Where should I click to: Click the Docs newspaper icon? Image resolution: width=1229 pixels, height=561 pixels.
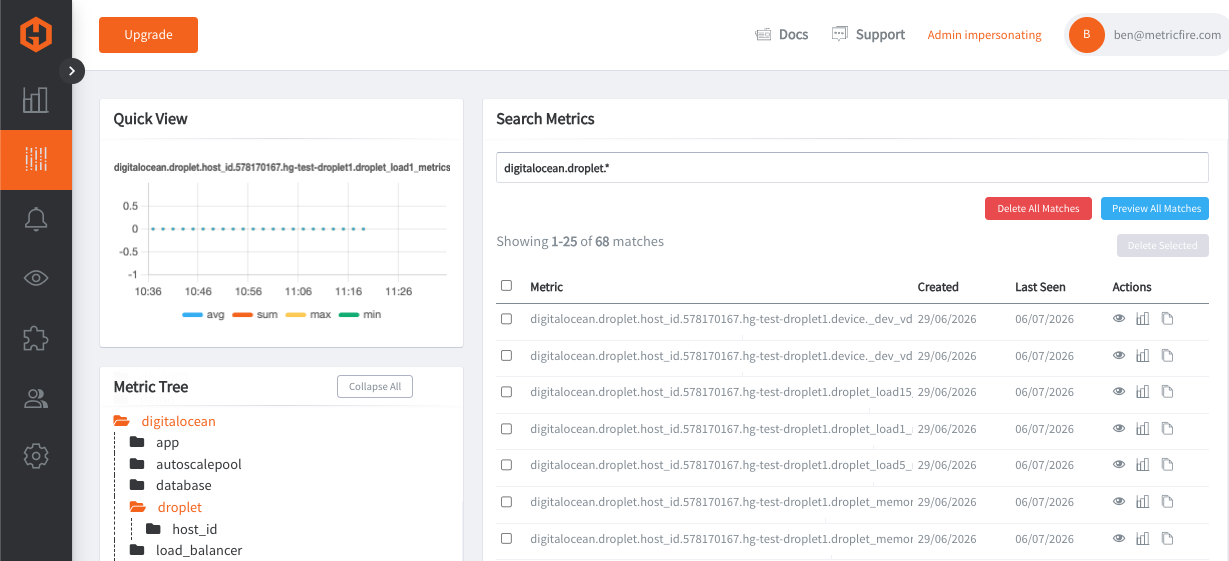[763, 34]
